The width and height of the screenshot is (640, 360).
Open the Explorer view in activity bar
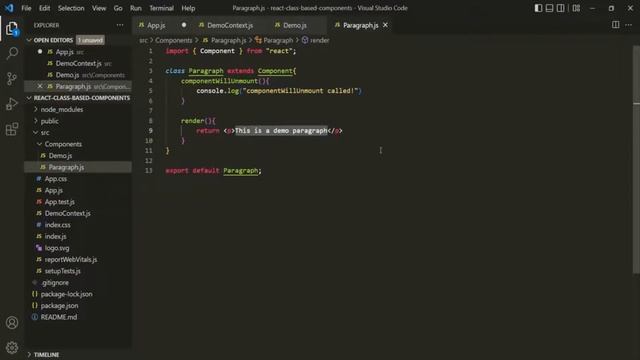12,29
